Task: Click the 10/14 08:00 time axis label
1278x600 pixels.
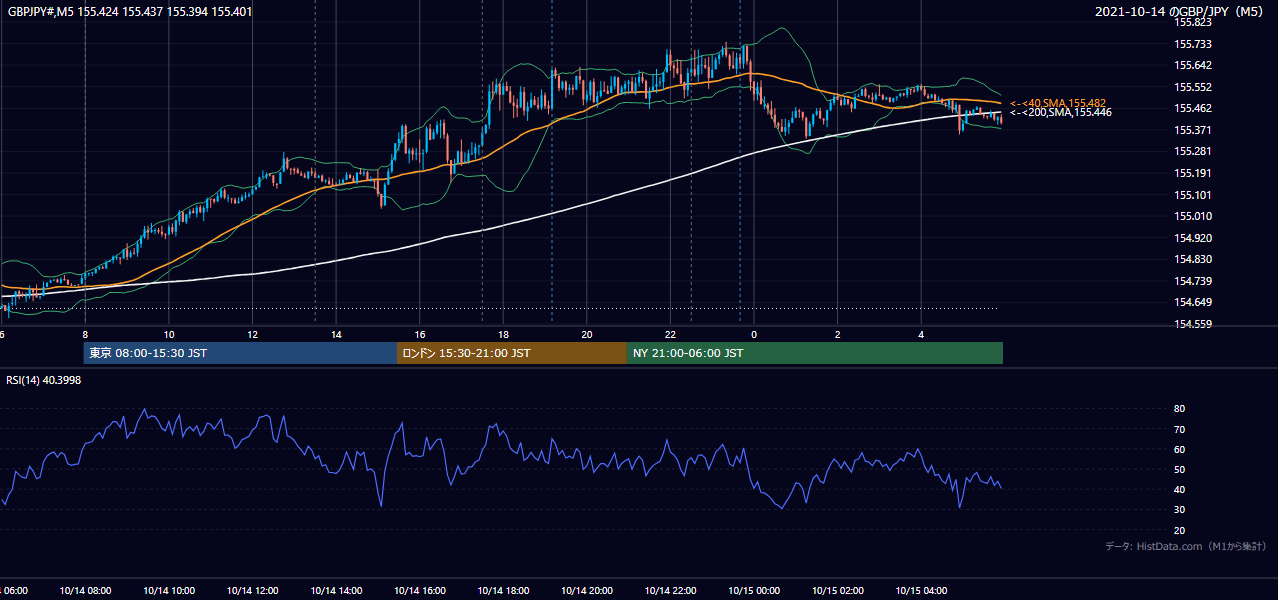Action: pyautogui.click(x=85, y=591)
